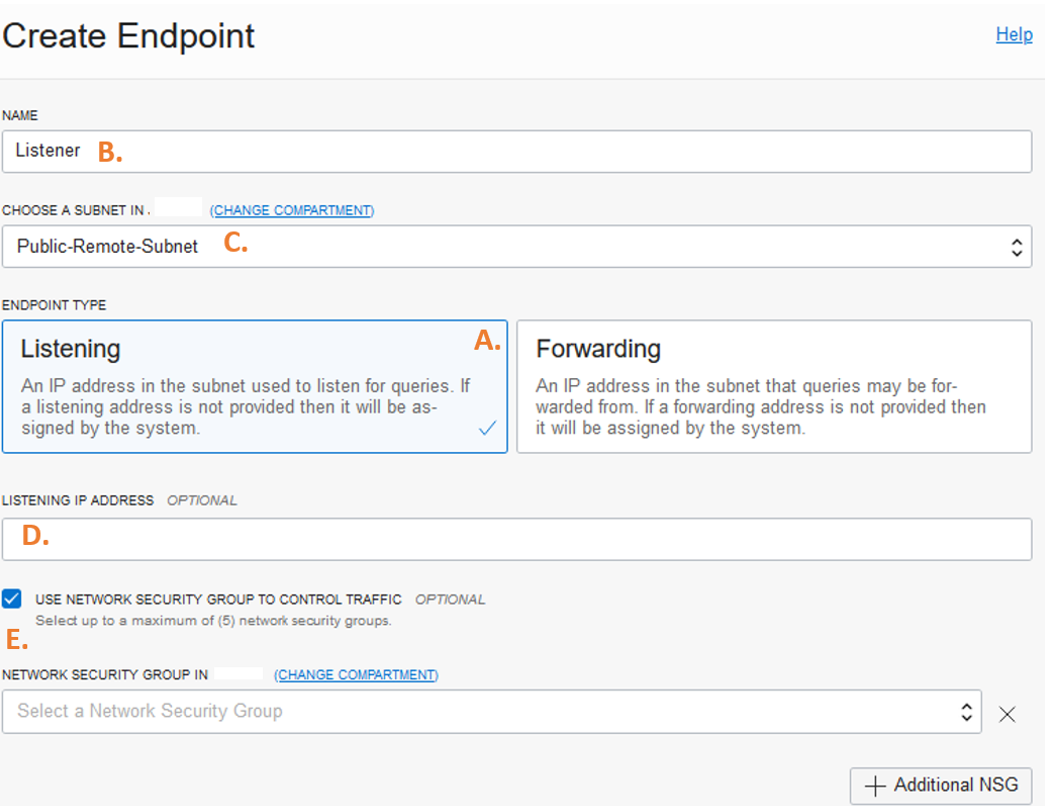Click the Name field containing Listener
The image size is (1045, 806).
pyautogui.click(x=517, y=151)
